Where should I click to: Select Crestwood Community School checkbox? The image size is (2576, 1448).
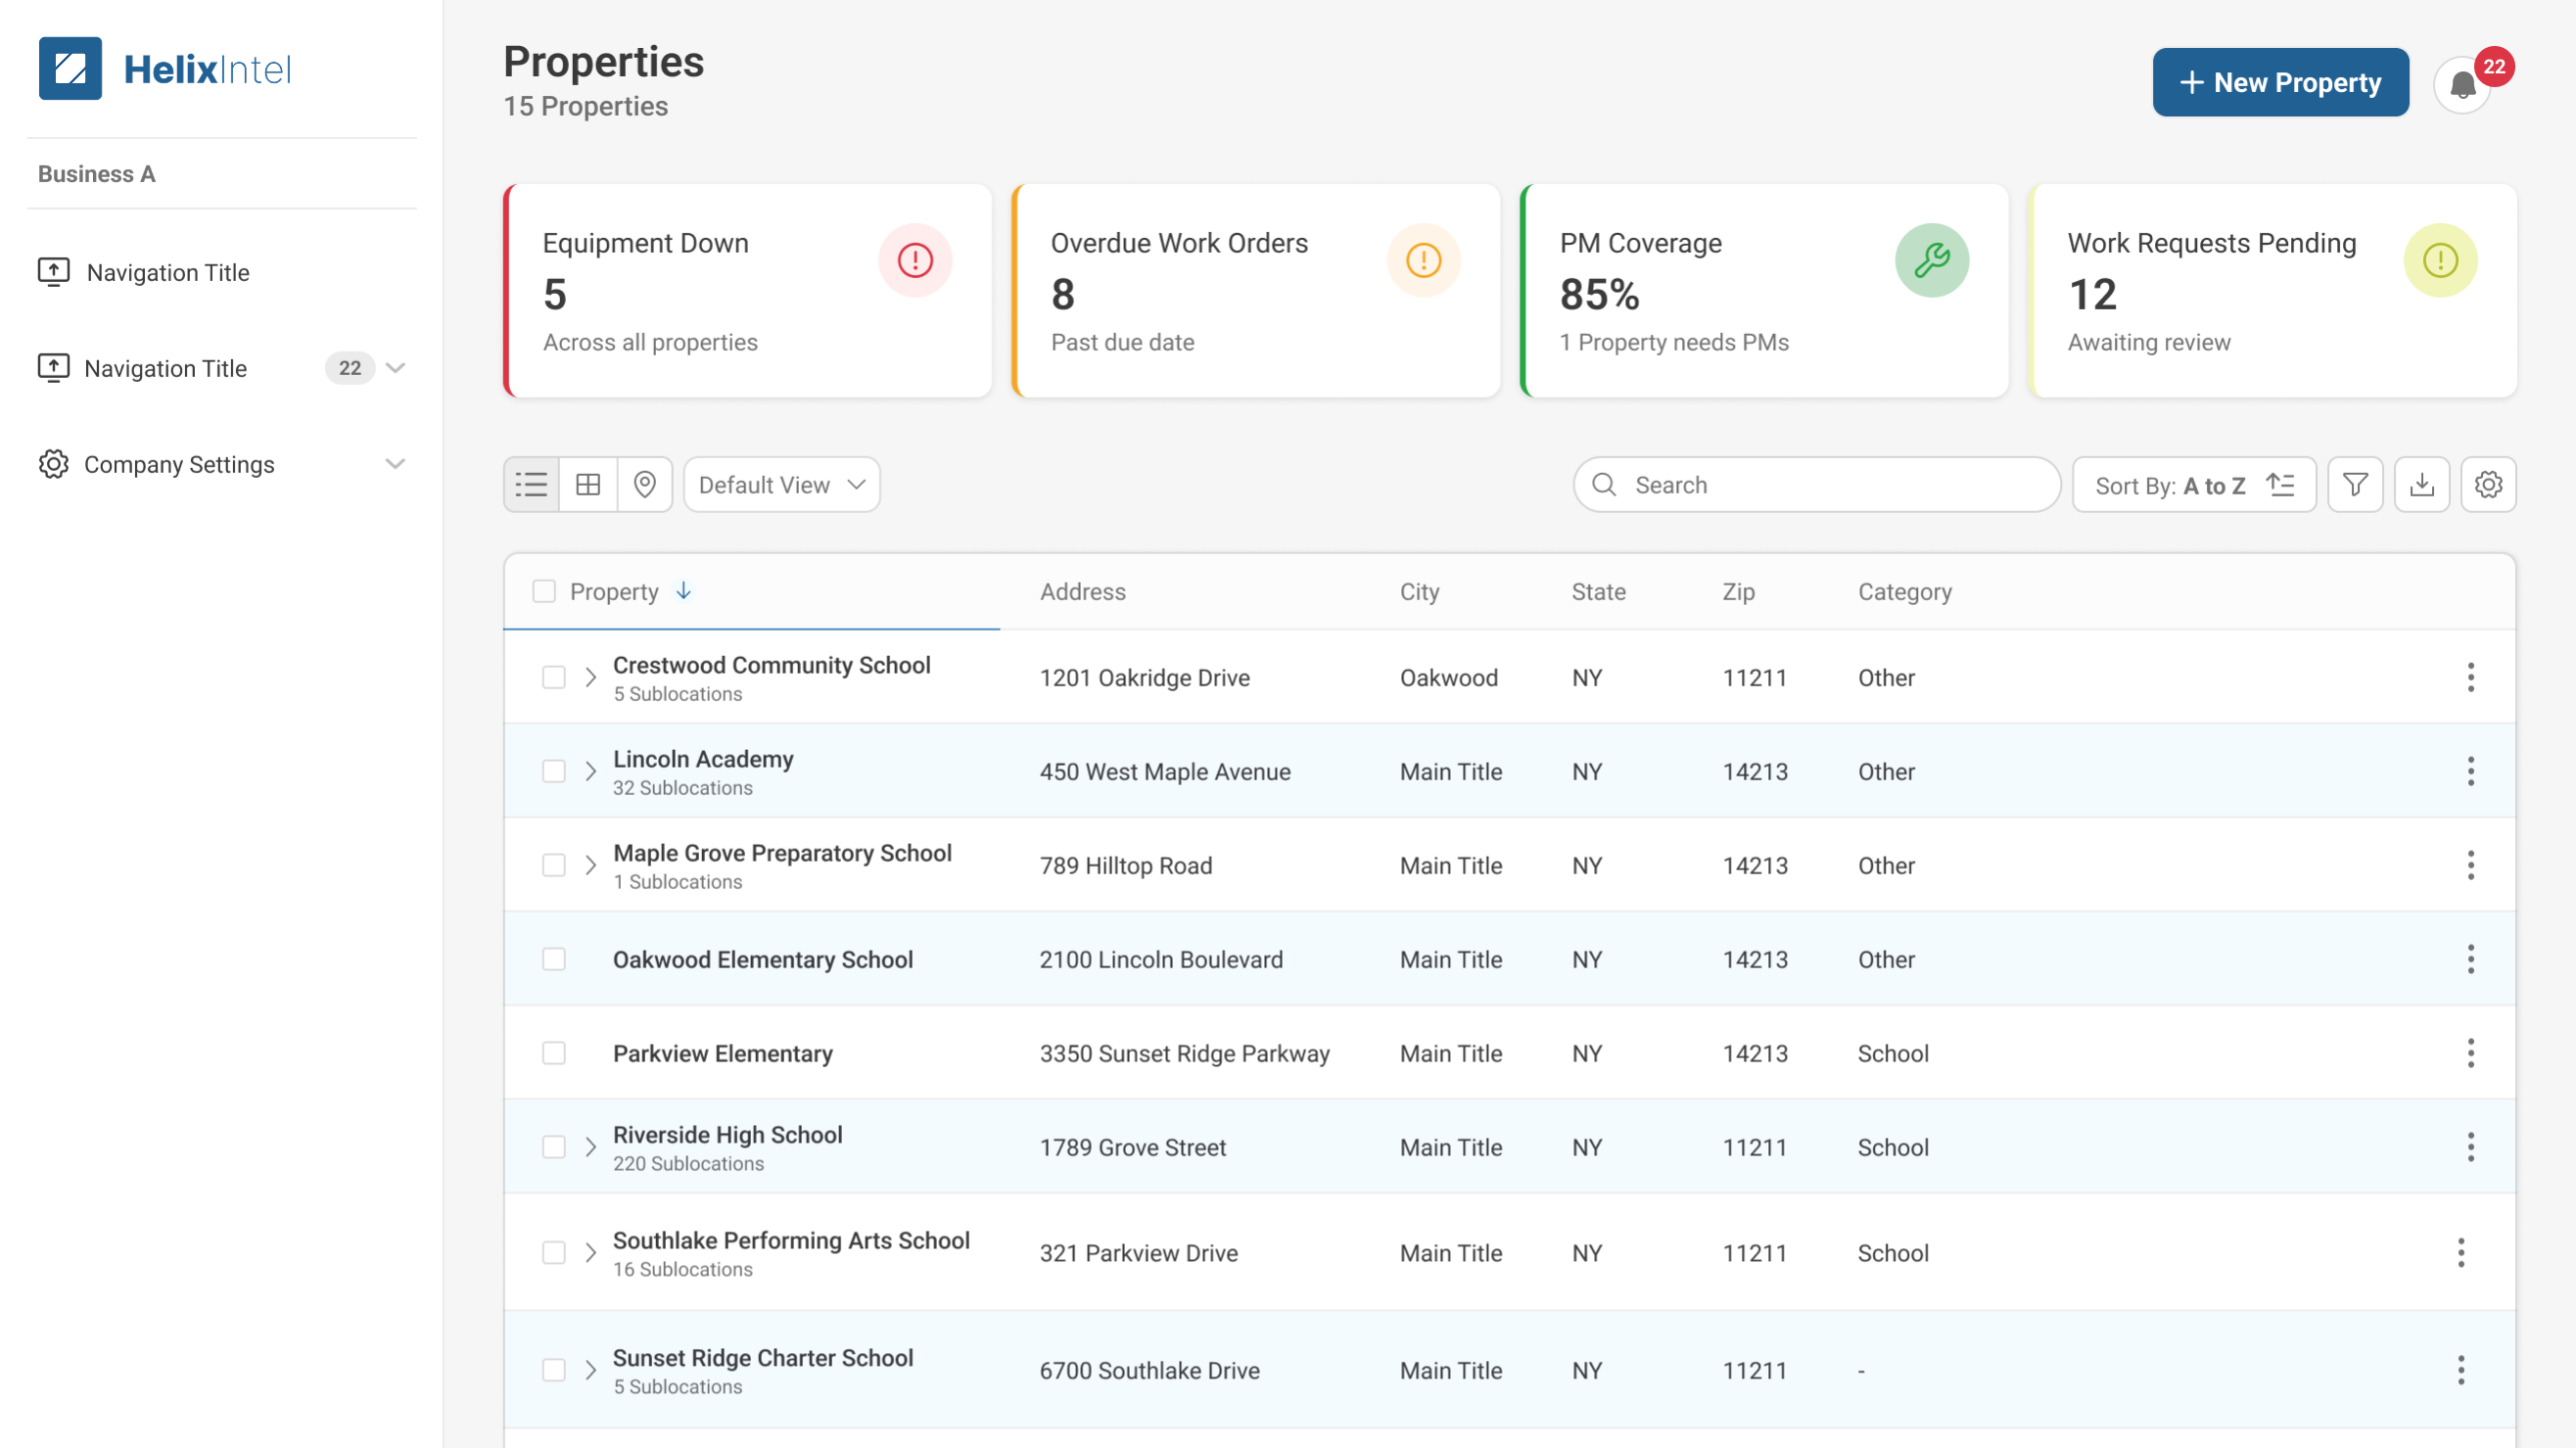point(554,677)
